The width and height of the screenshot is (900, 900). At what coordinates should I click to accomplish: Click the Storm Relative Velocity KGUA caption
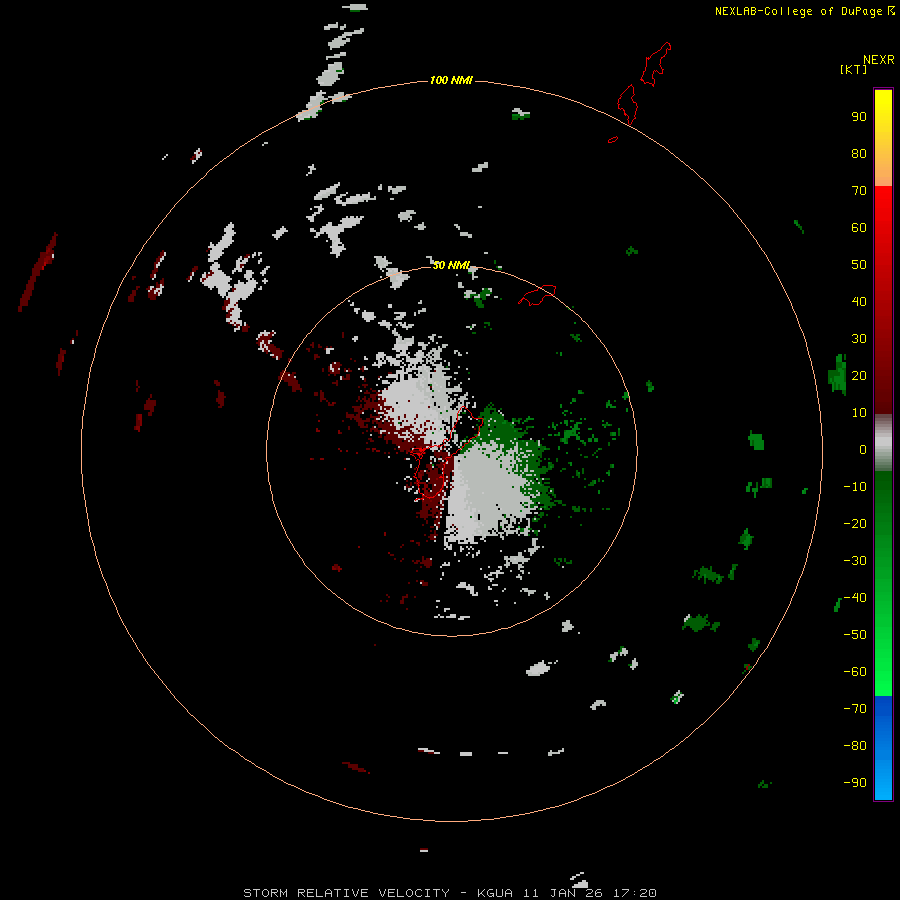[450, 893]
